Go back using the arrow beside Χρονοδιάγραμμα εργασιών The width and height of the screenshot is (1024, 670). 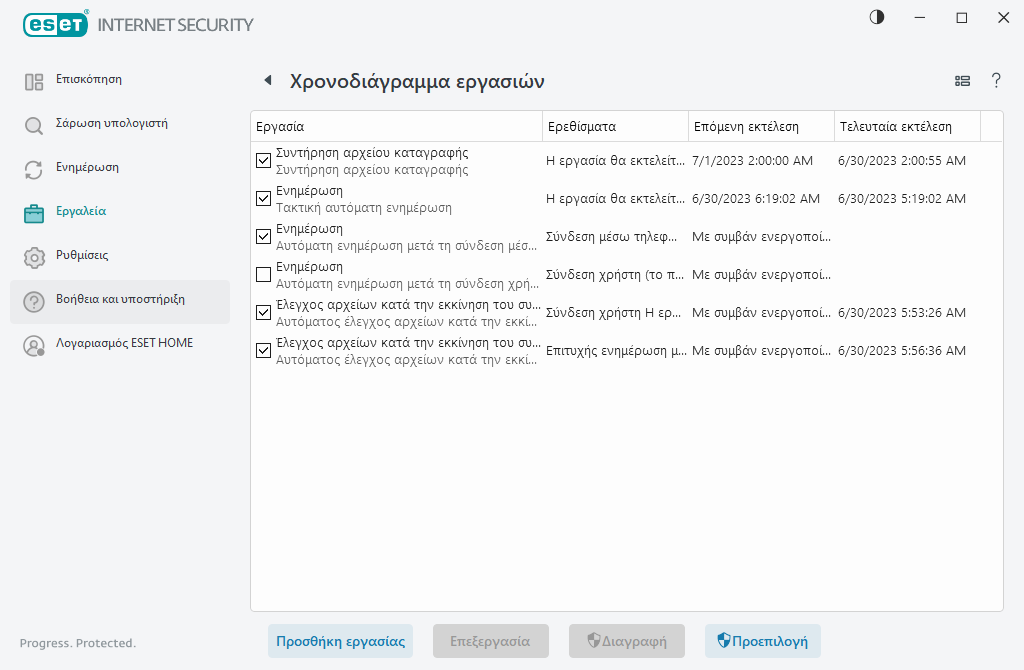point(267,81)
